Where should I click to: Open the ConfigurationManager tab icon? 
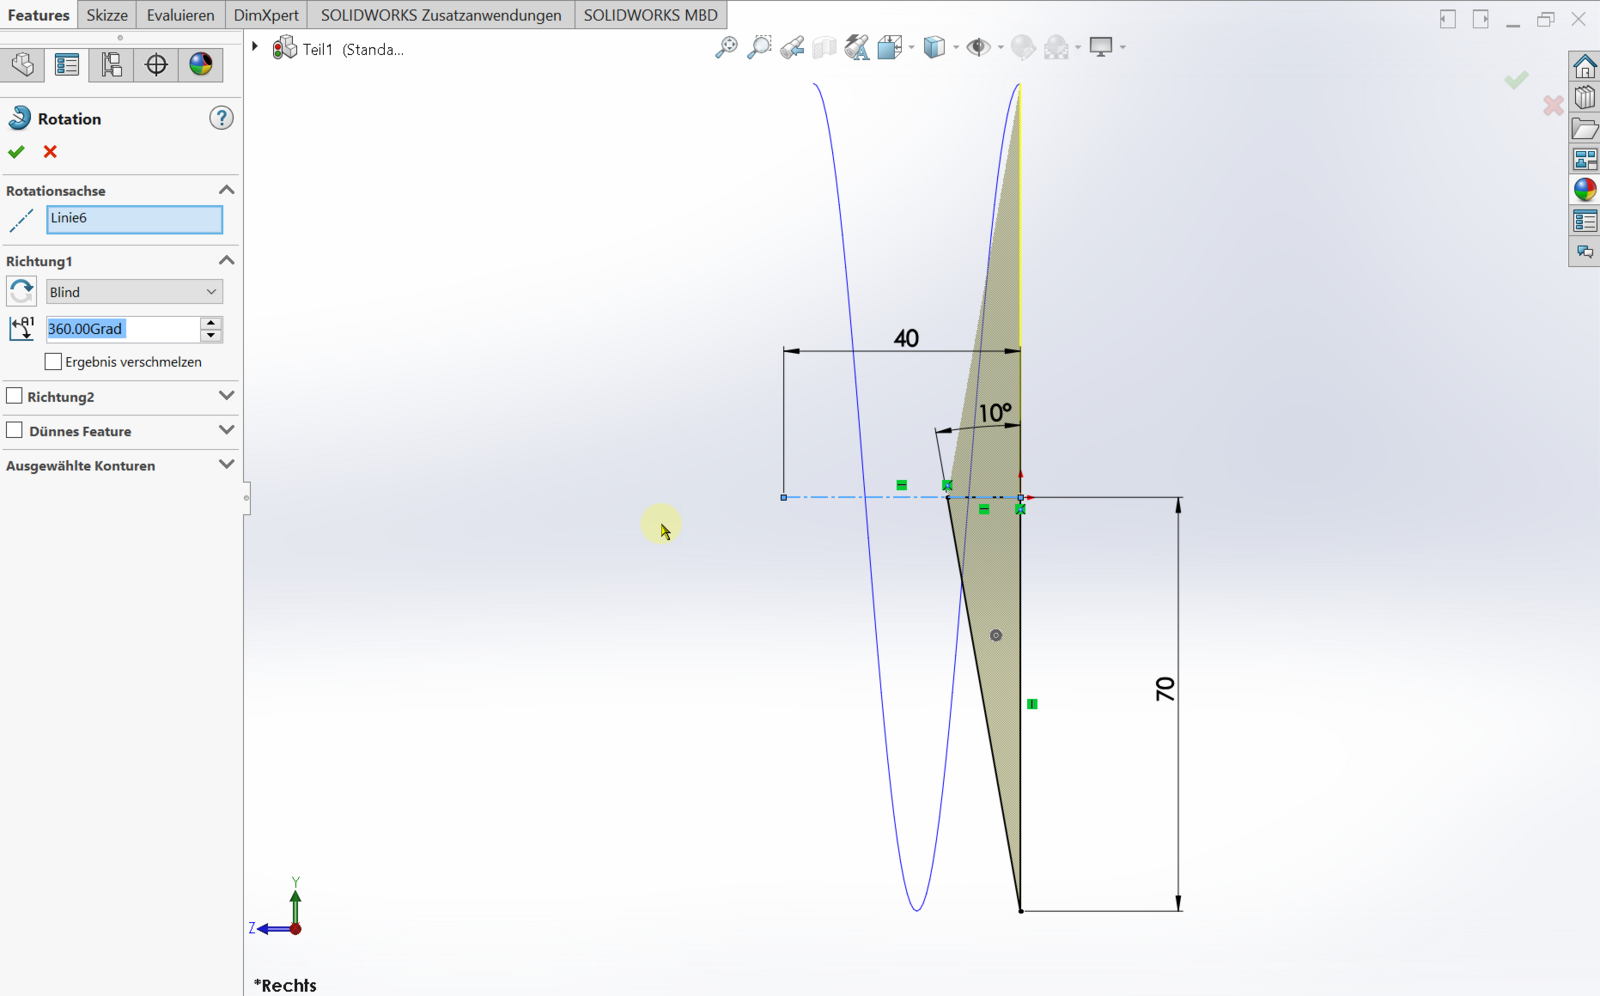click(x=111, y=65)
